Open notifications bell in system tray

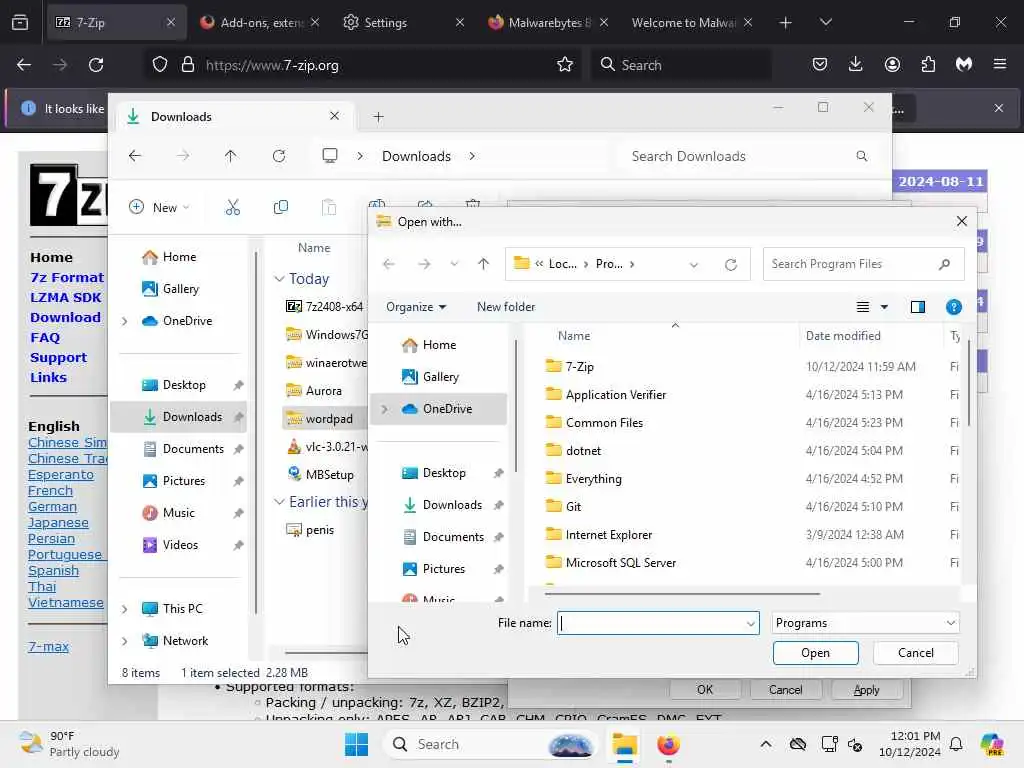(x=956, y=744)
